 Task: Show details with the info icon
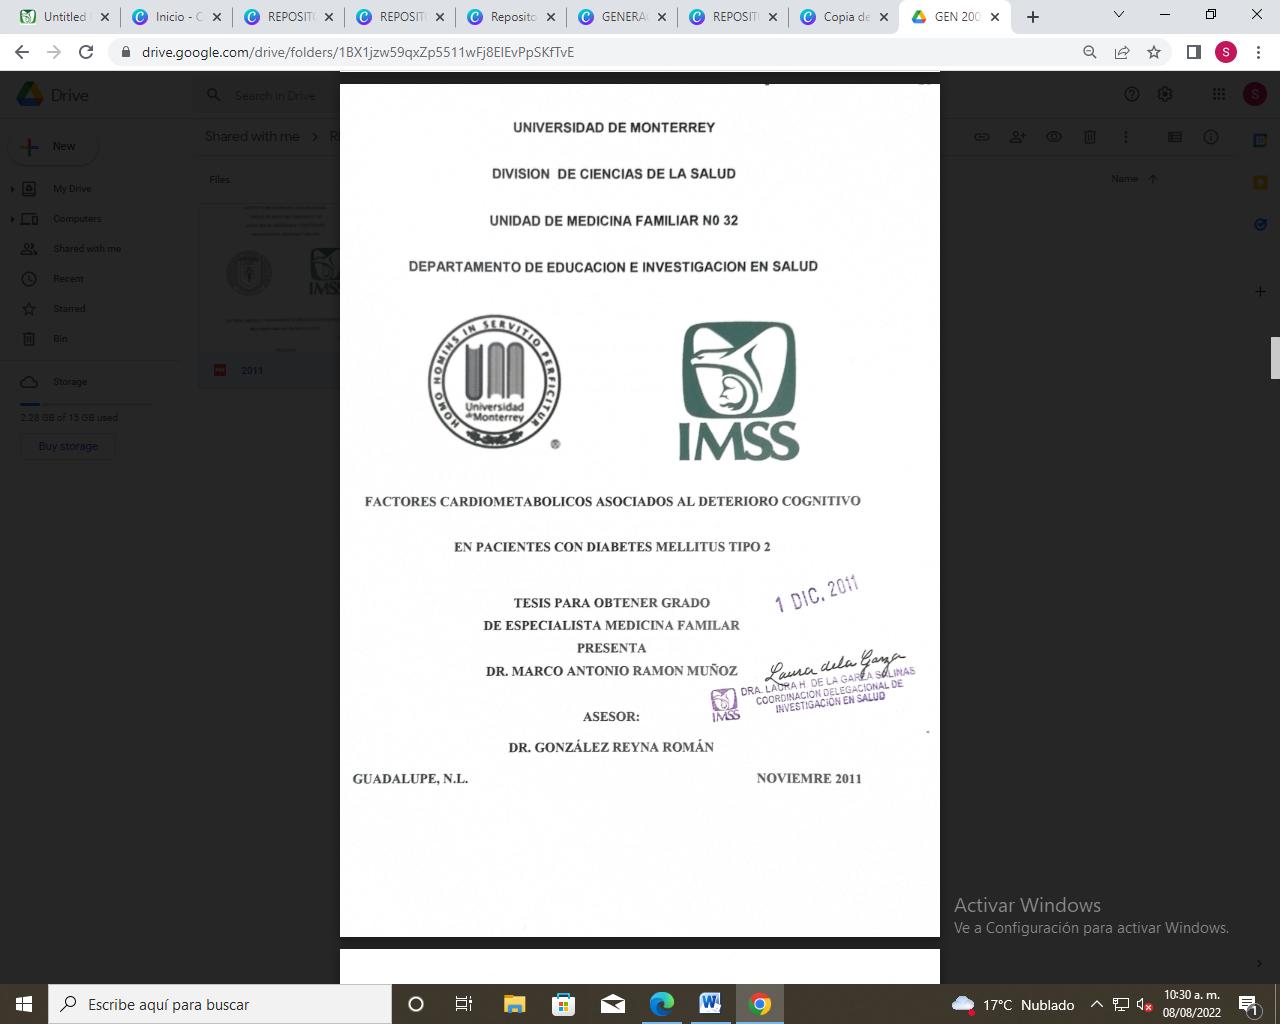click(1211, 137)
